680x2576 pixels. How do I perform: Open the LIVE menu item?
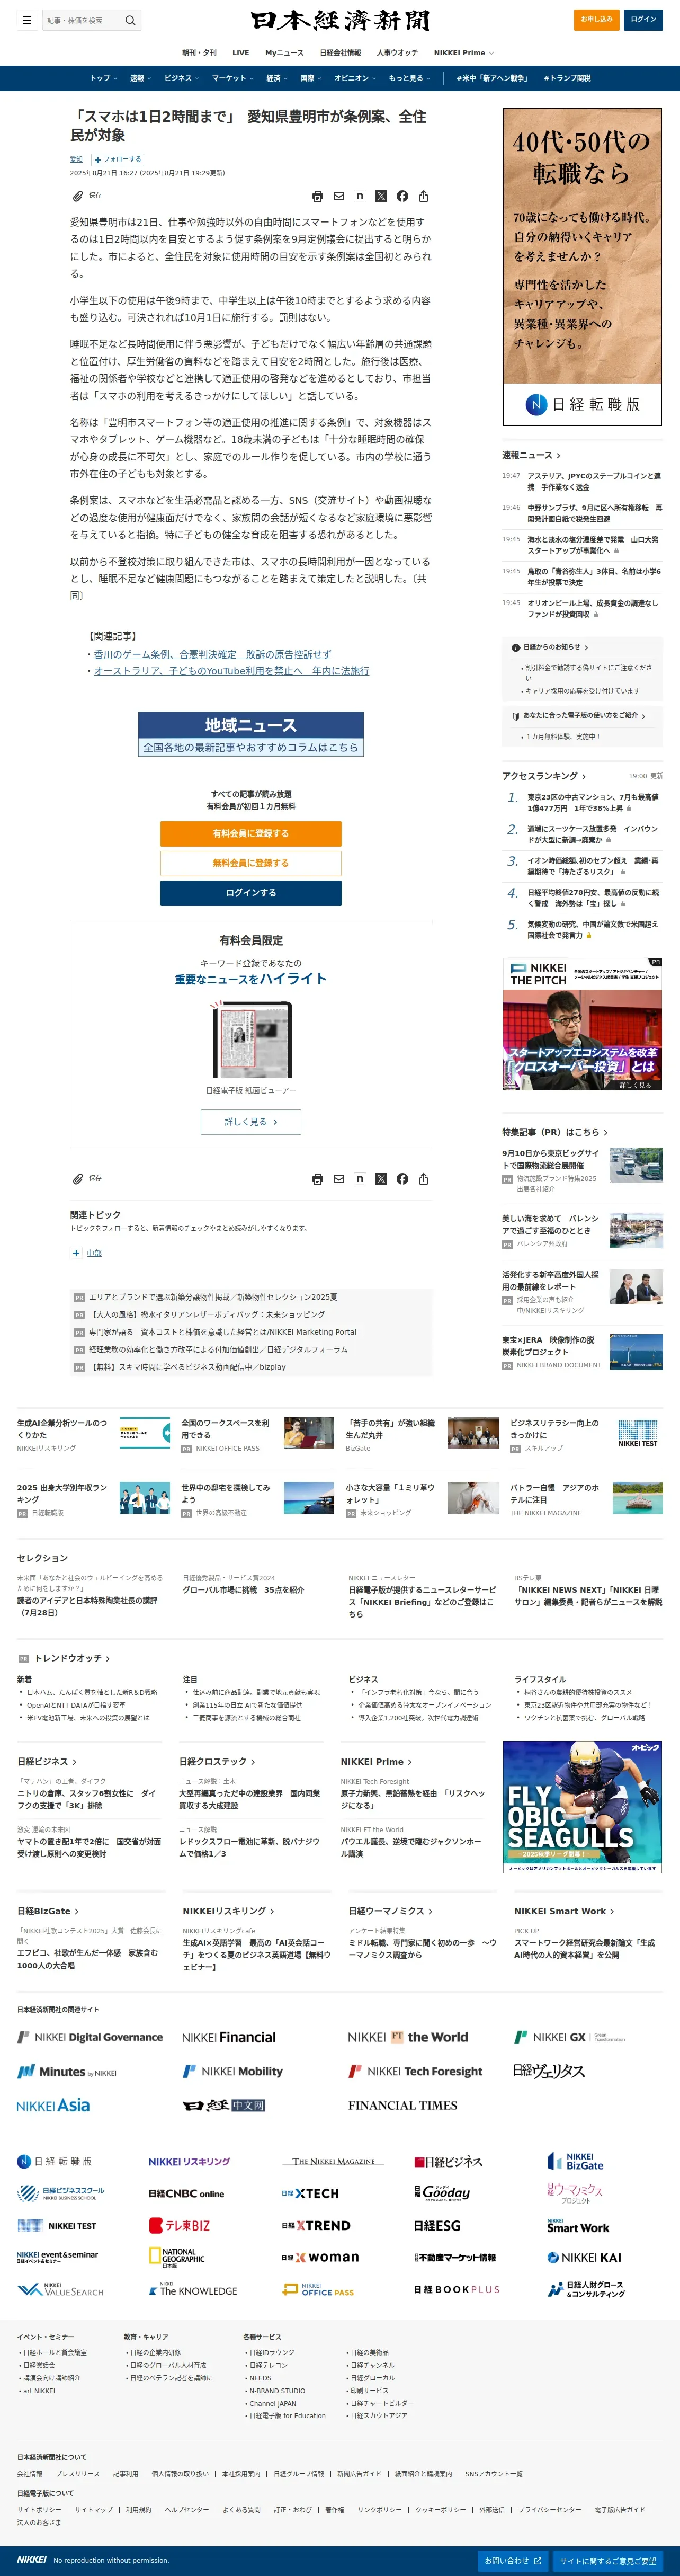241,53
